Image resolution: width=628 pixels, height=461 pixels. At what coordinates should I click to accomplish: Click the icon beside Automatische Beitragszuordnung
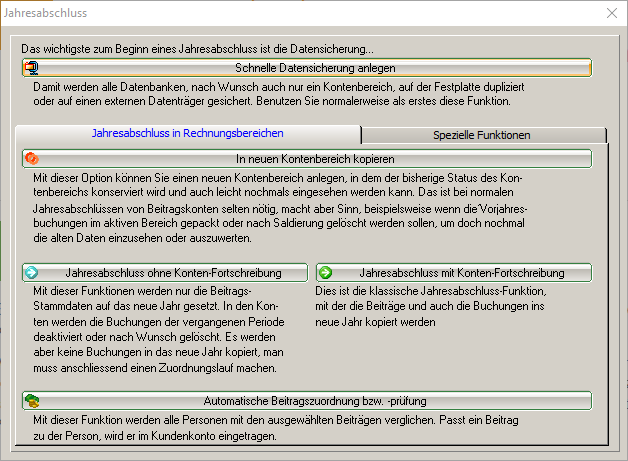(31, 401)
